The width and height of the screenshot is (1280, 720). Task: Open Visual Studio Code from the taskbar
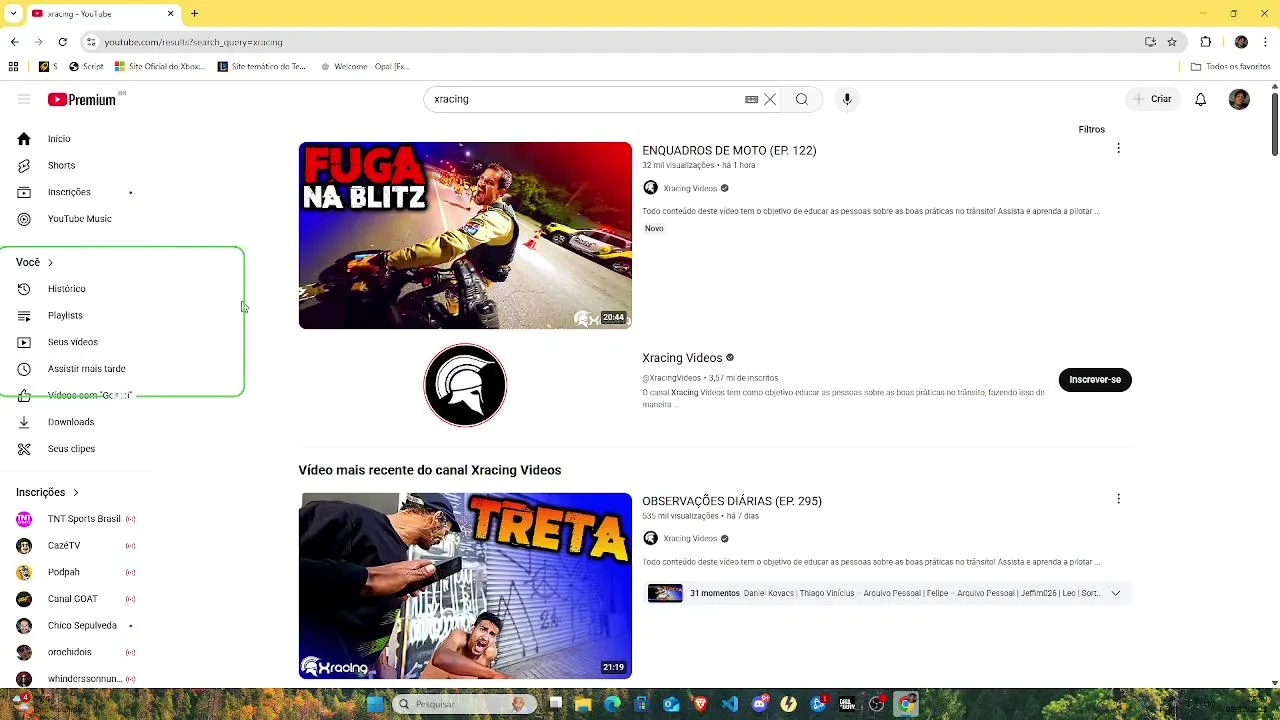pos(730,704)
